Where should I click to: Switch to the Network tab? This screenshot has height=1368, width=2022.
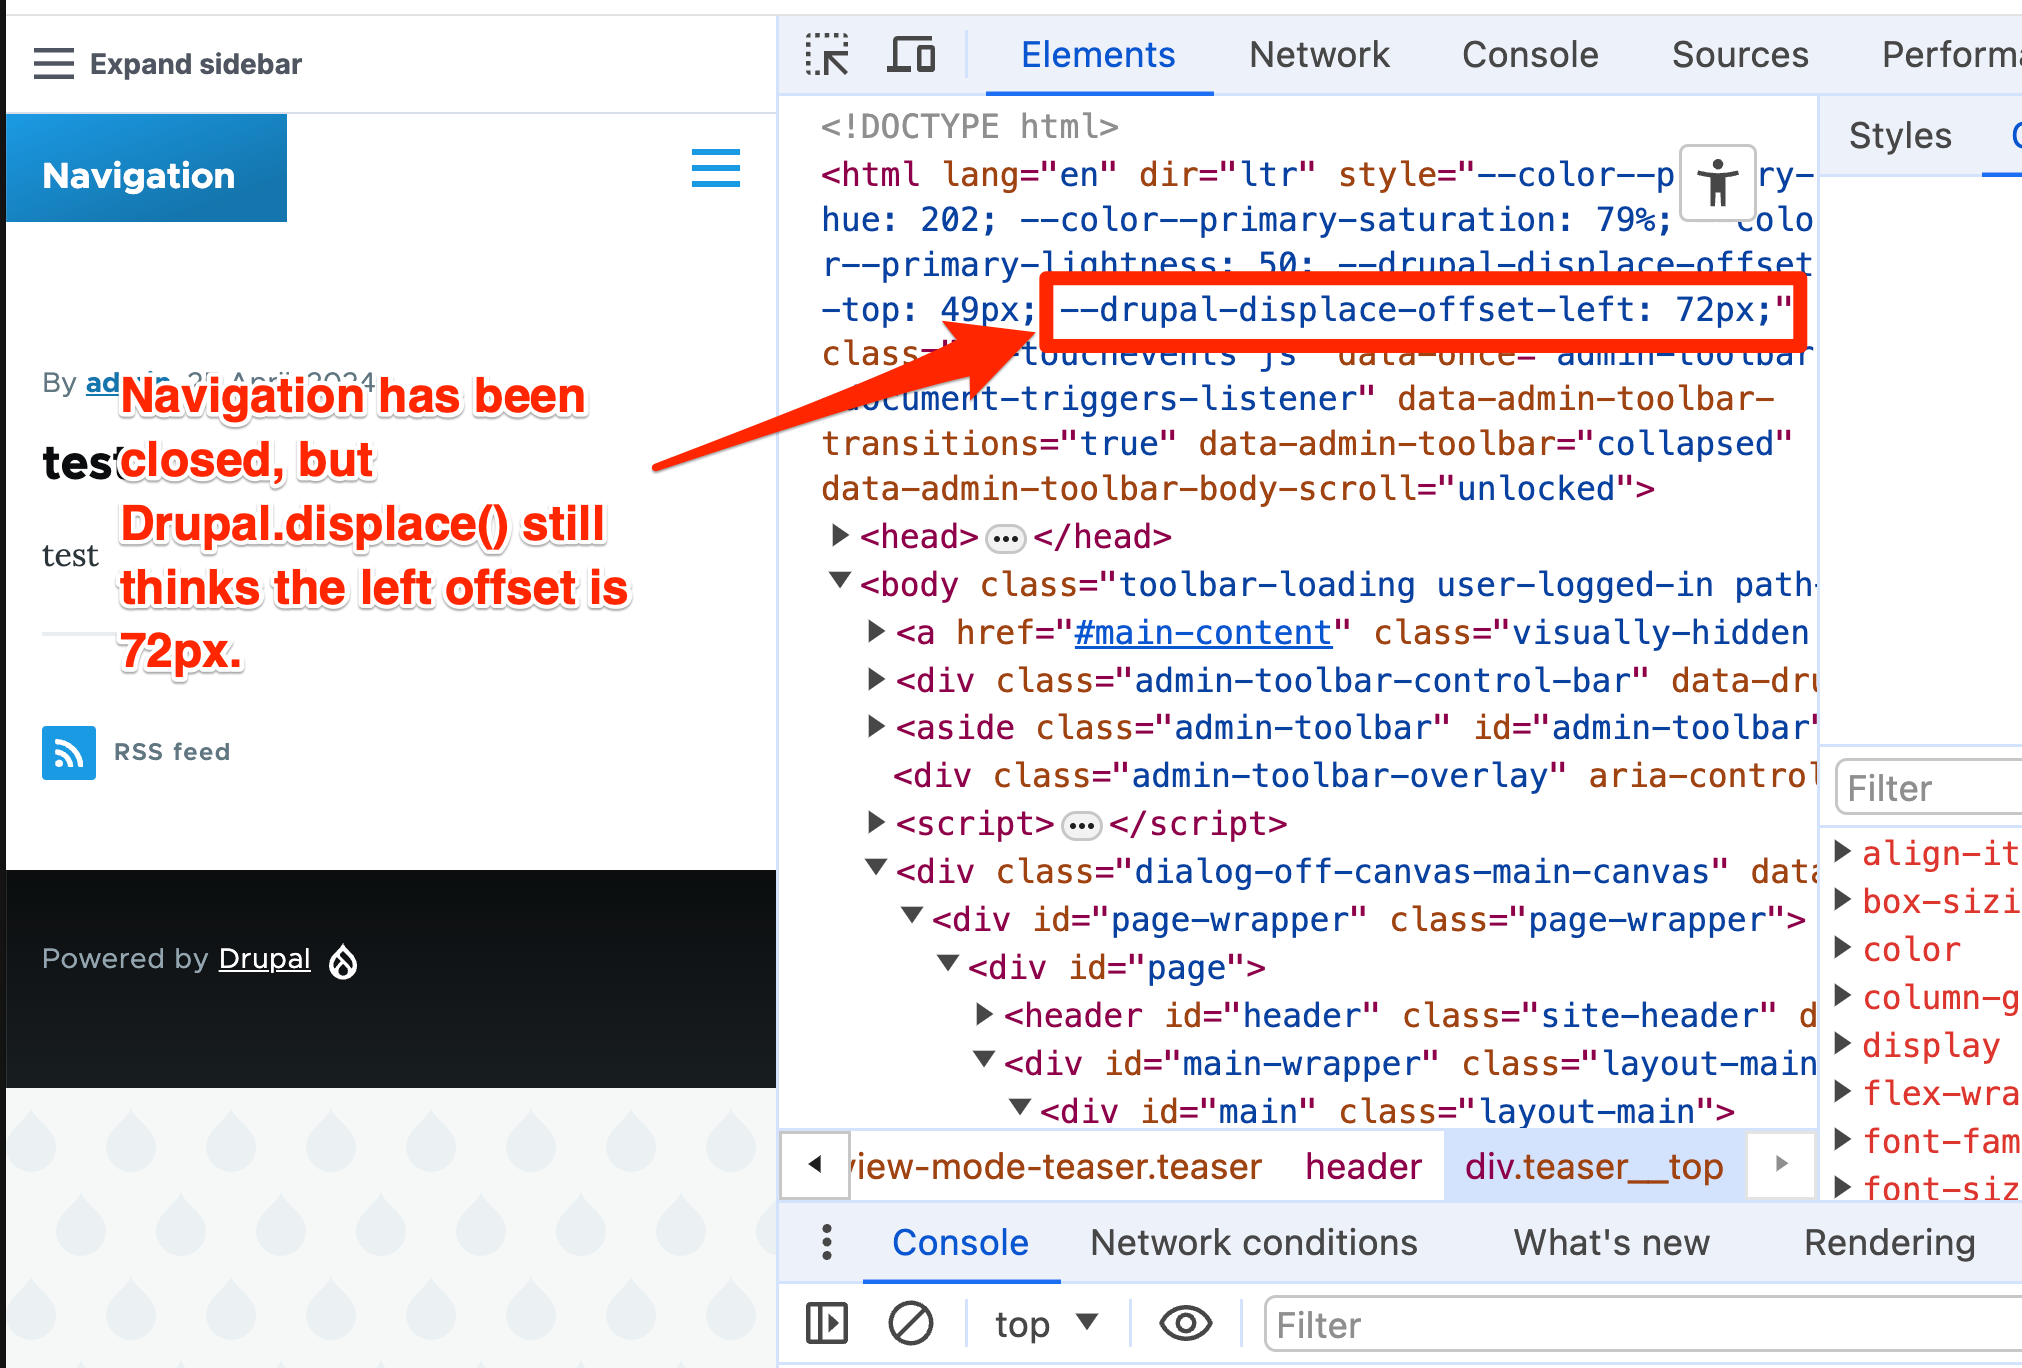[1318, 55]
